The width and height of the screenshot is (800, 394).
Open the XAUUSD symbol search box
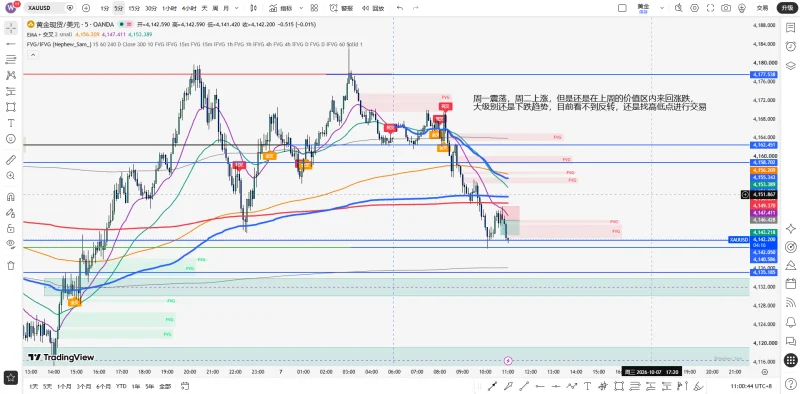coord(49,8)
